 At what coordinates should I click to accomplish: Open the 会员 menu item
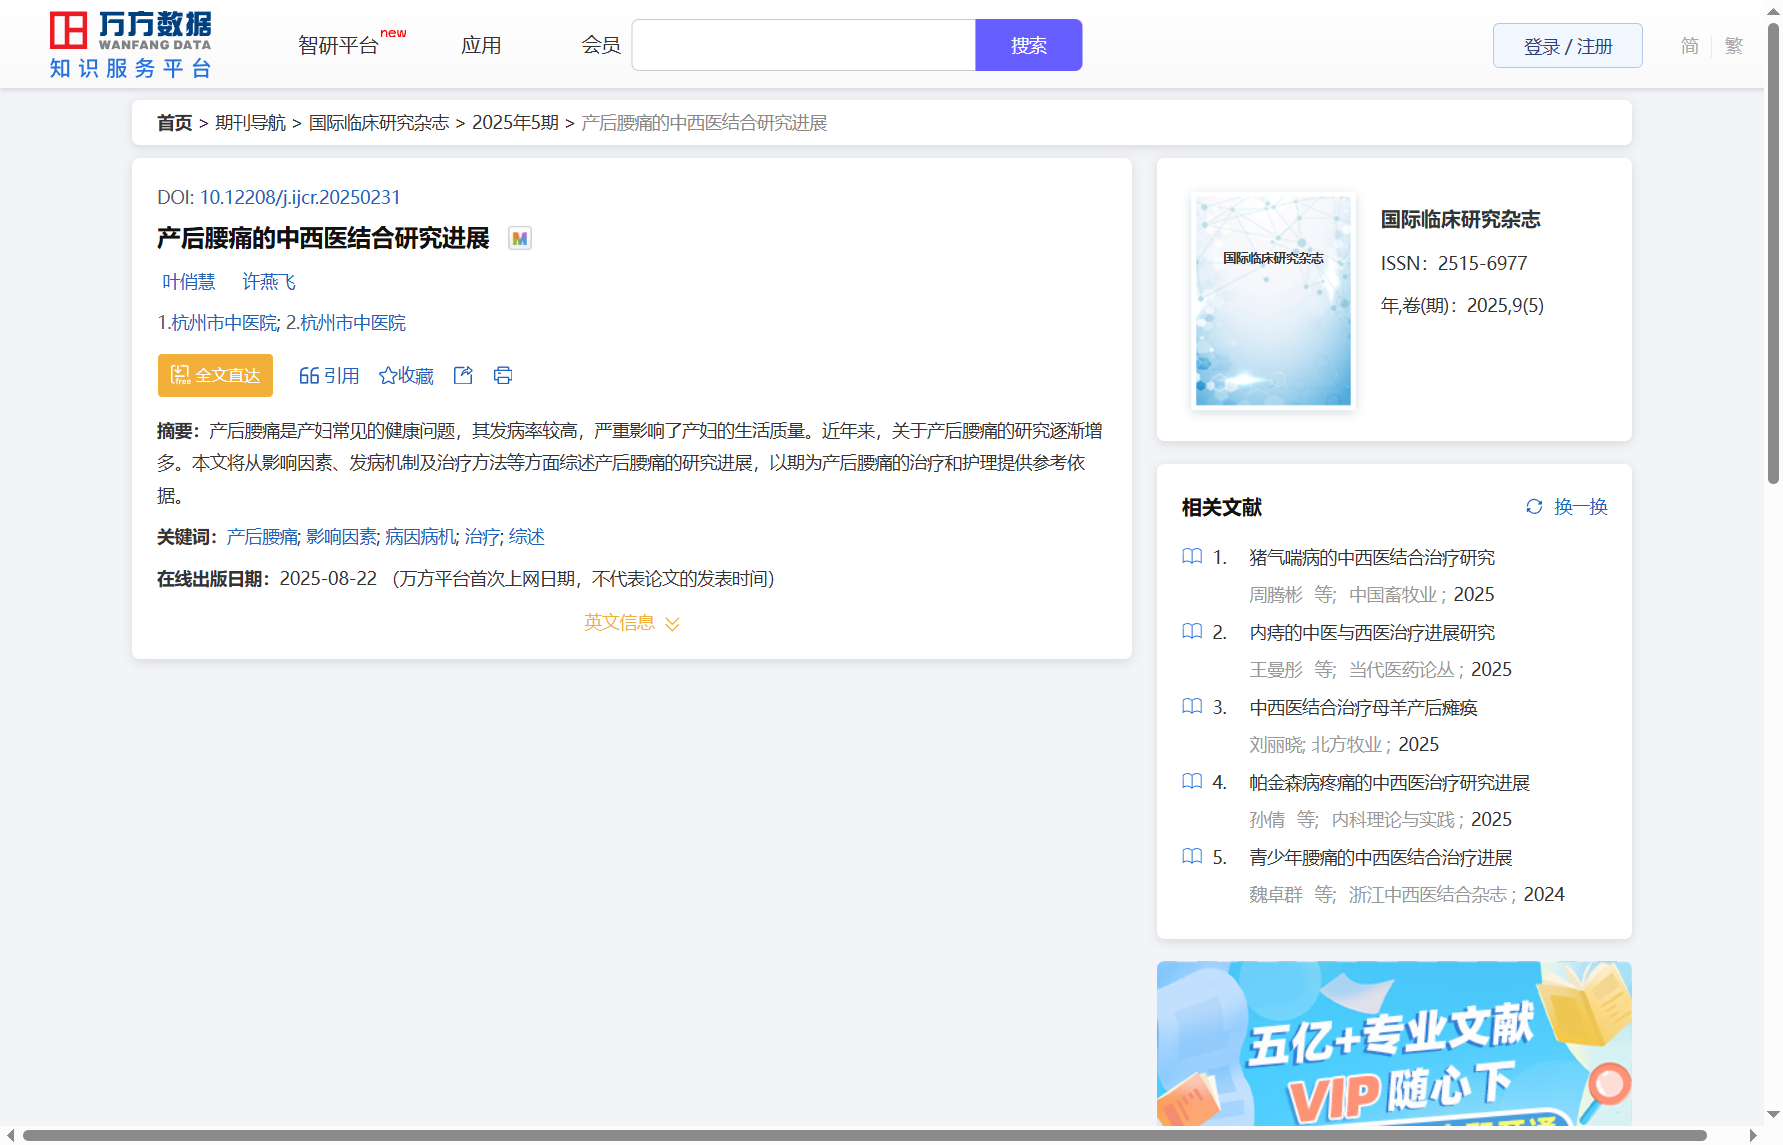coord(601,46)
